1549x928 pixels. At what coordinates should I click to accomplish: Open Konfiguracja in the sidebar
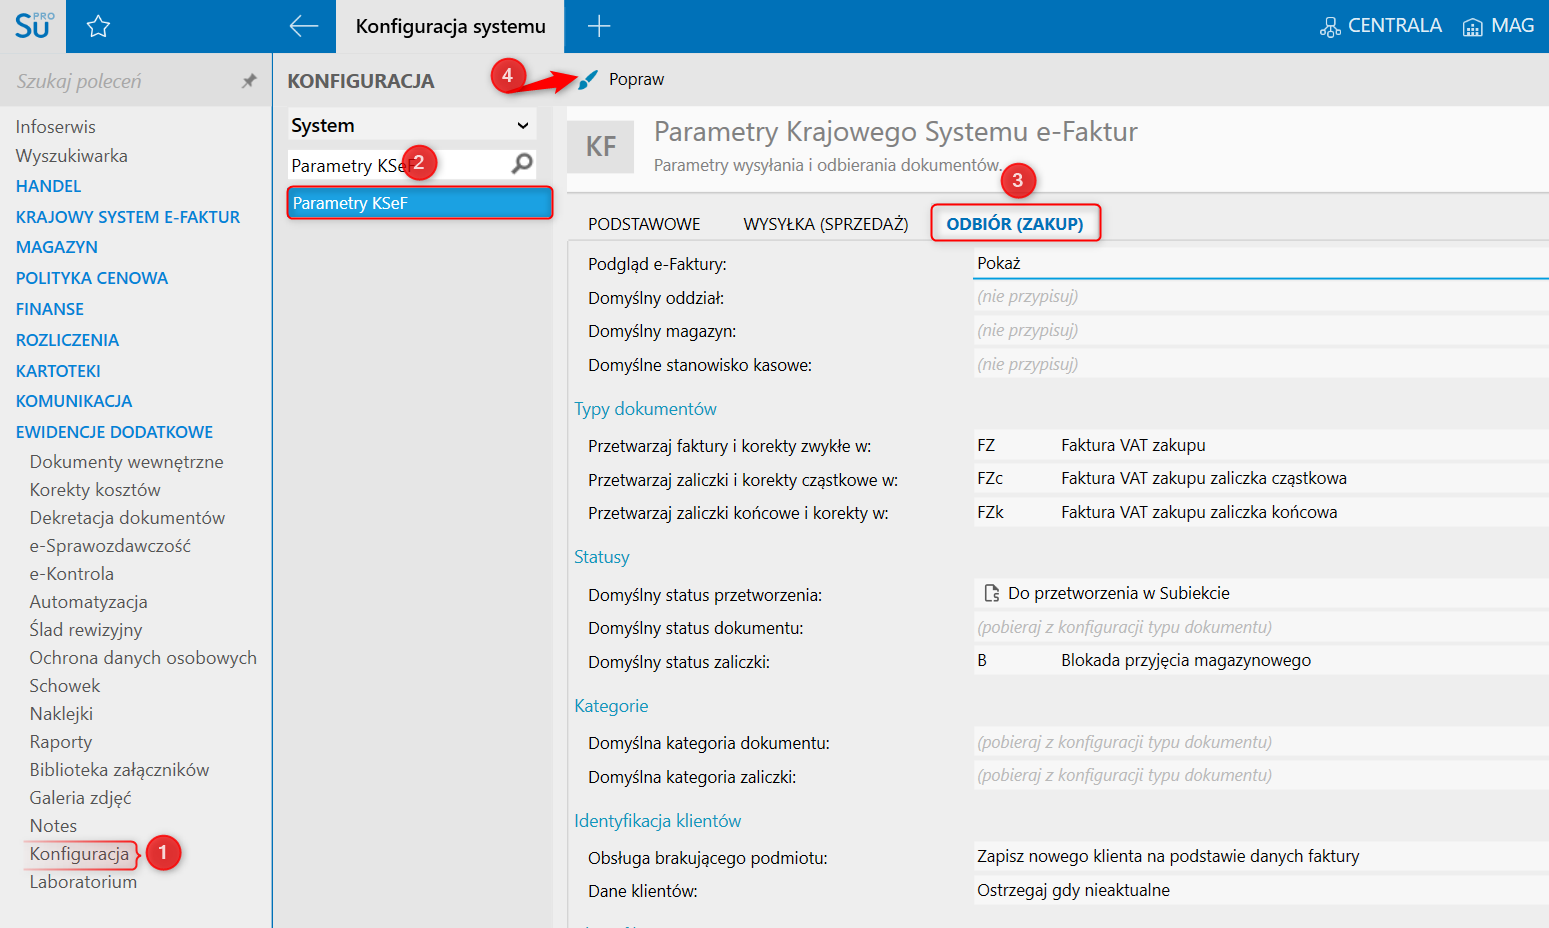click(x=79, y=854)
